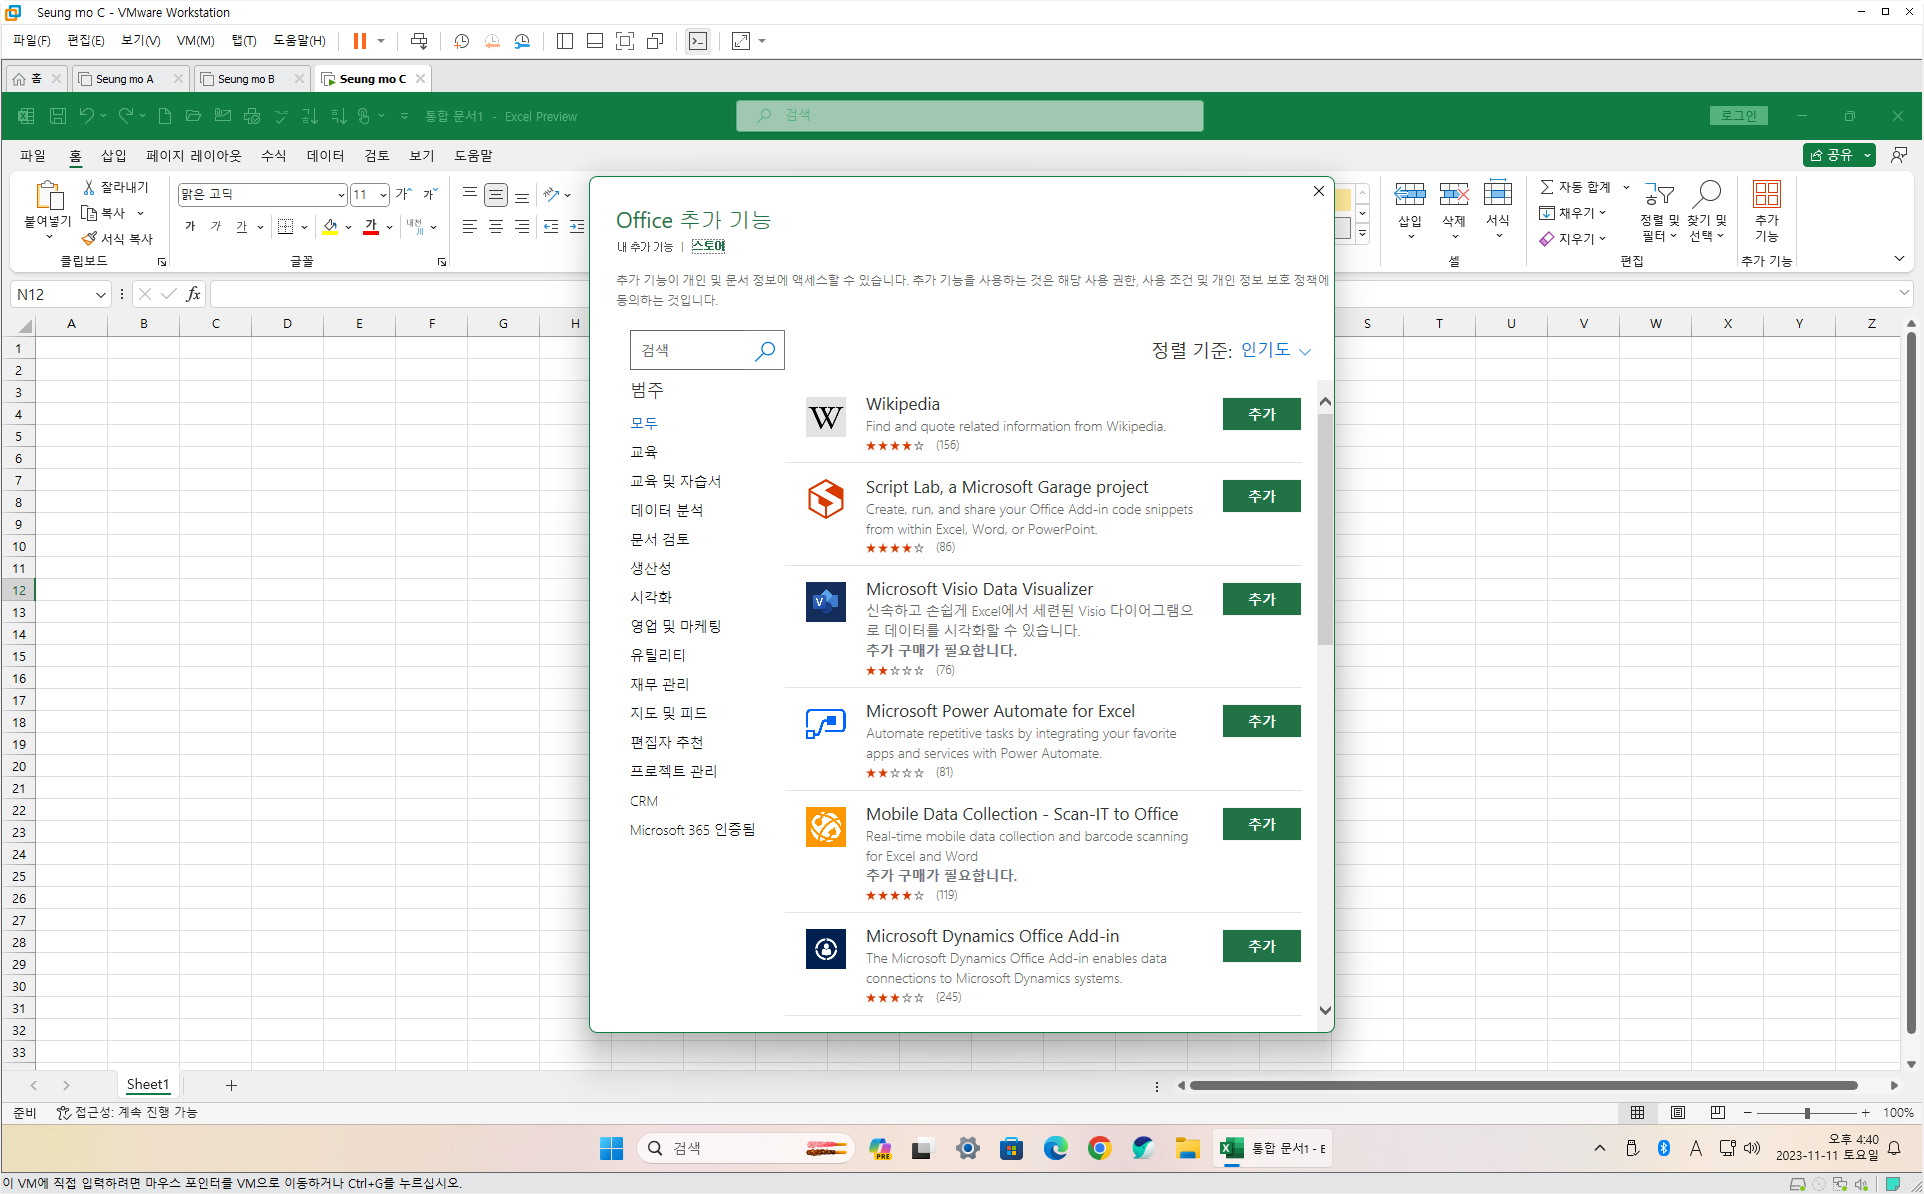This screenshot has width=1924, height=1194.
Task: Switch to My Add-ins tab in dialog
Action: 644,247
